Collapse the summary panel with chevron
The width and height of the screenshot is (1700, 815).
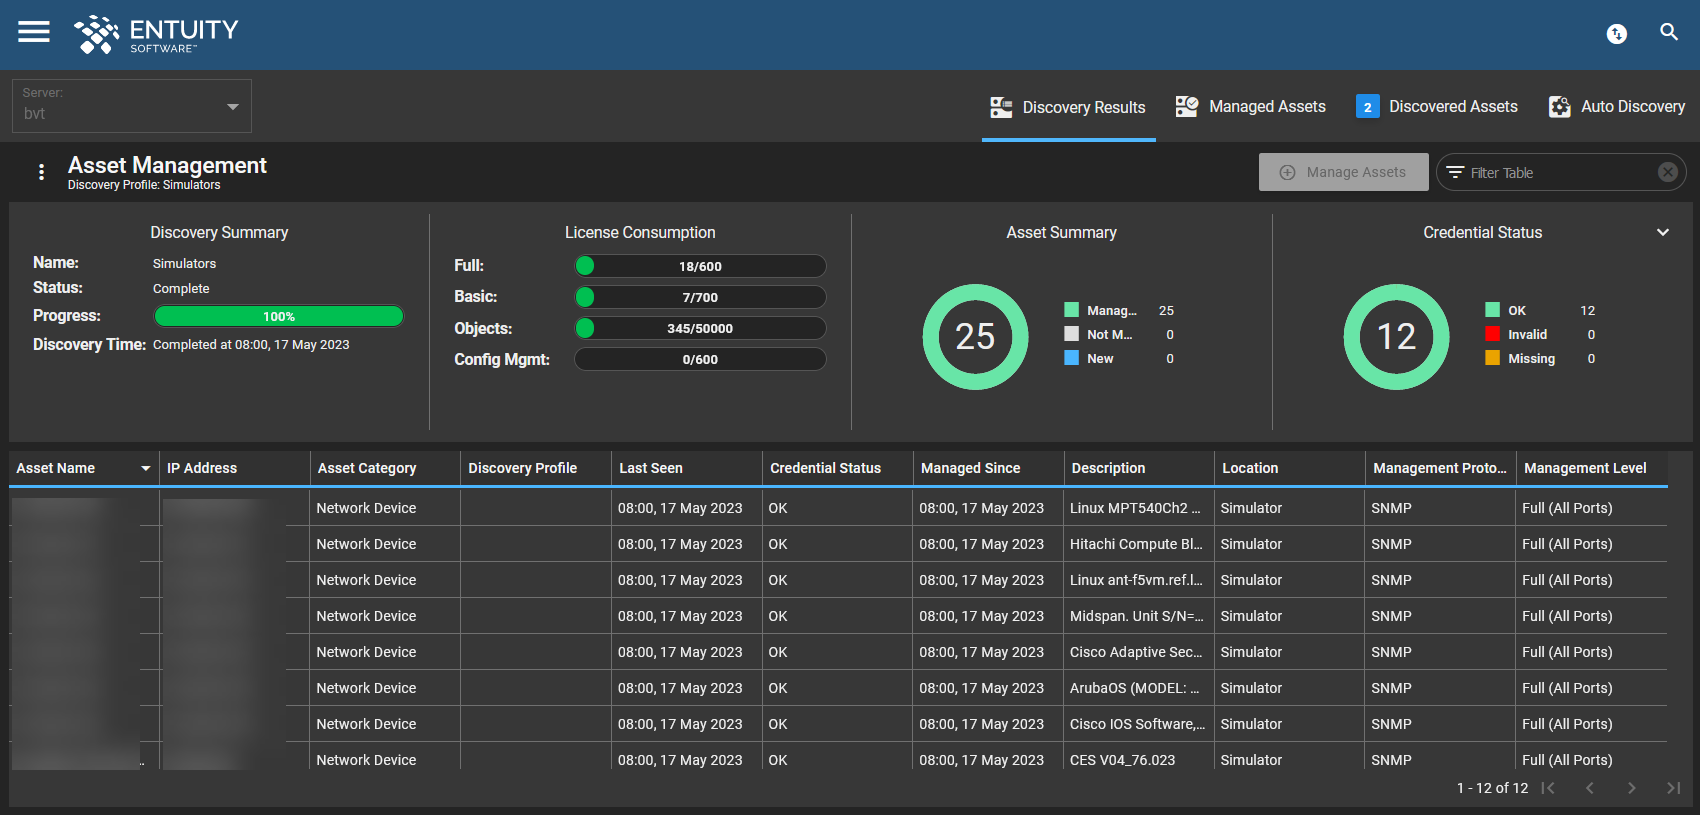(1662, 232)
